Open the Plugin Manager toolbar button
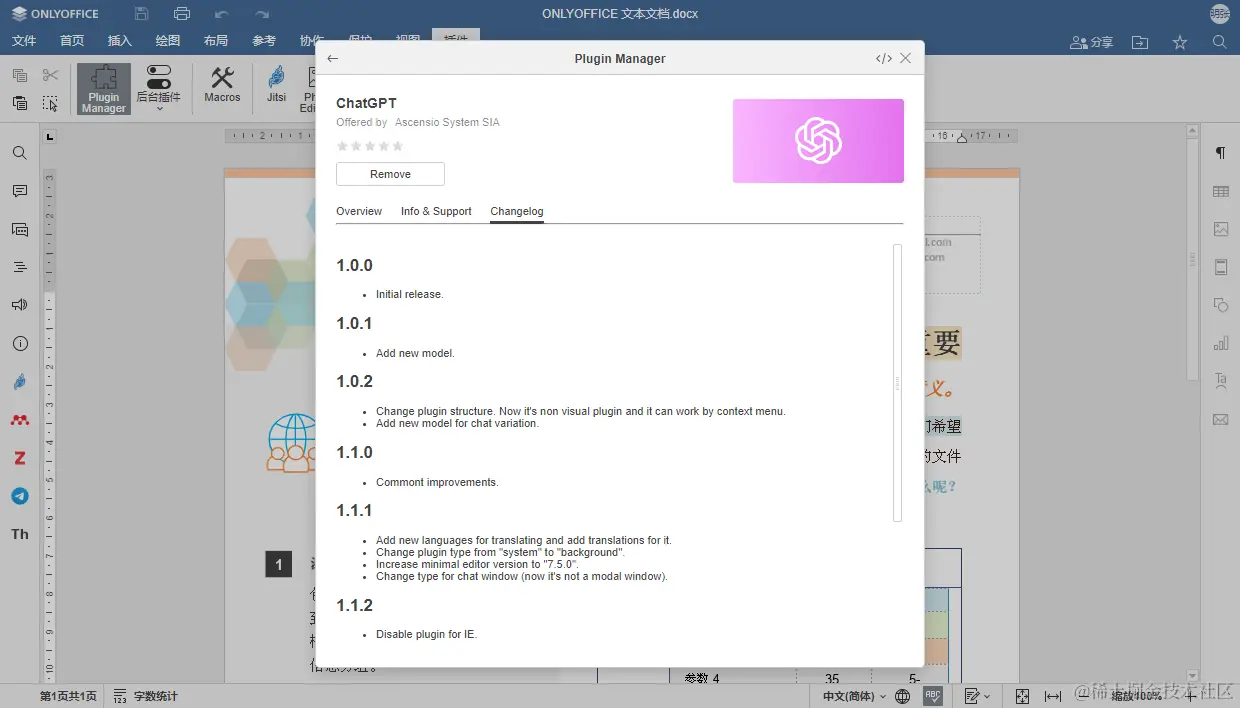Image resolution: width=1240 pixels, height=708 pixels. 104,89
